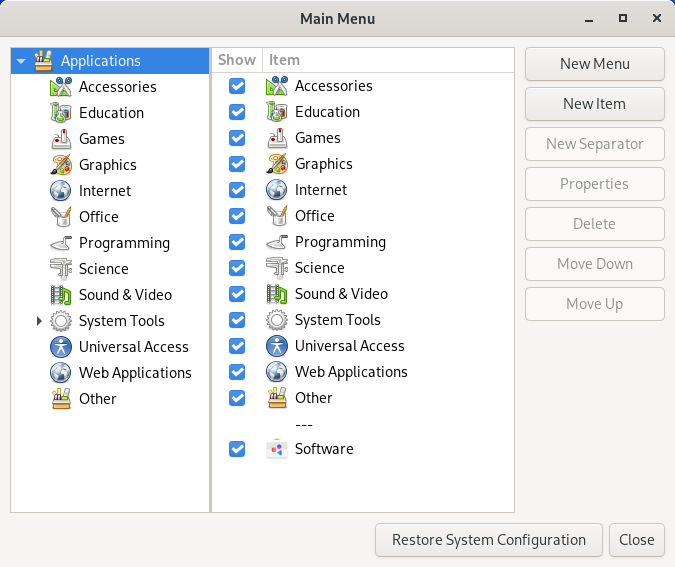Click Restore System Configuration button
This screenshot has height=567, width=675.
click(x=488, y=540)
